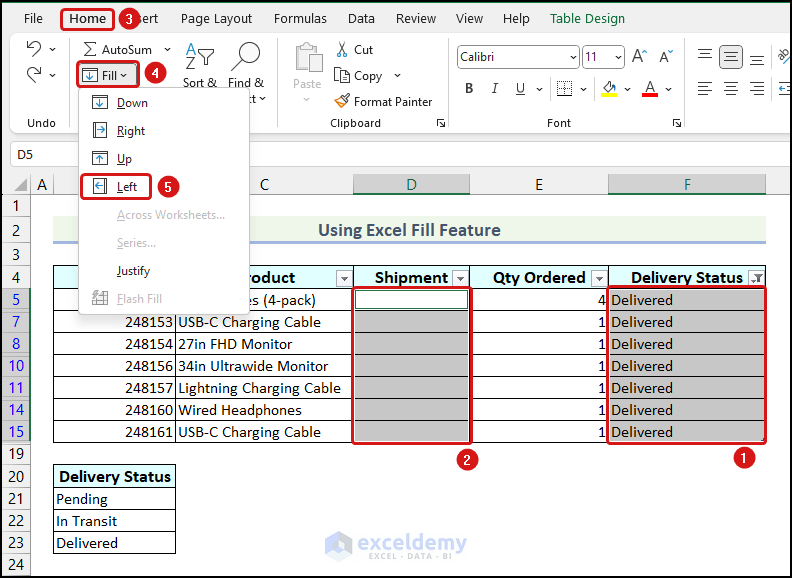792x578 pixels.
Task: Choose Down from the Fill menu
Action: [x=131, y=103]
